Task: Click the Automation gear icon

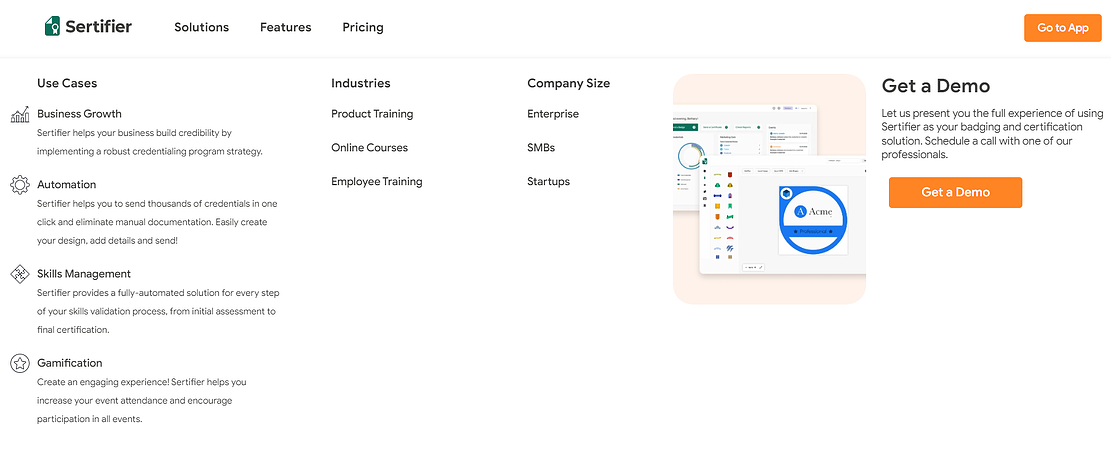Action: coord(19,185)
